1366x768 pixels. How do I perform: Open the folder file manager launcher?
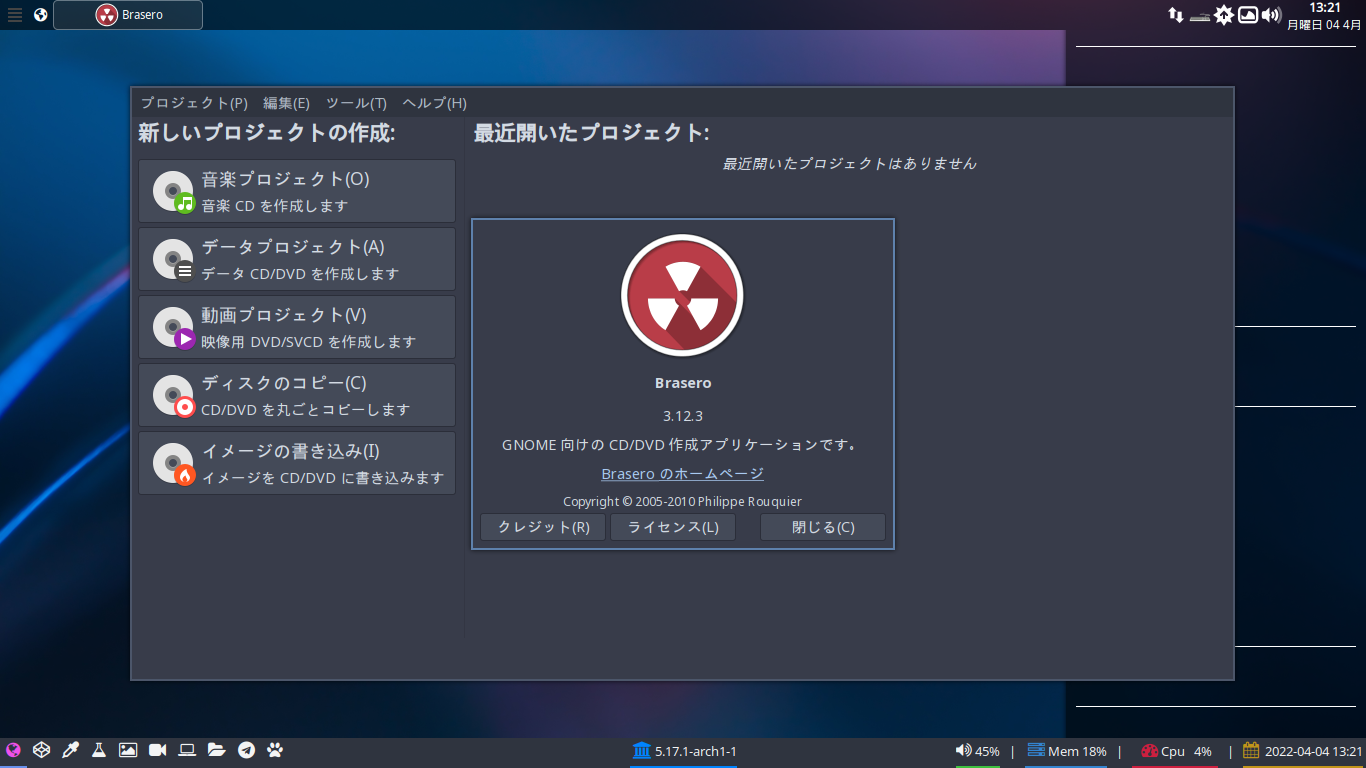click(x=216, y=750)
